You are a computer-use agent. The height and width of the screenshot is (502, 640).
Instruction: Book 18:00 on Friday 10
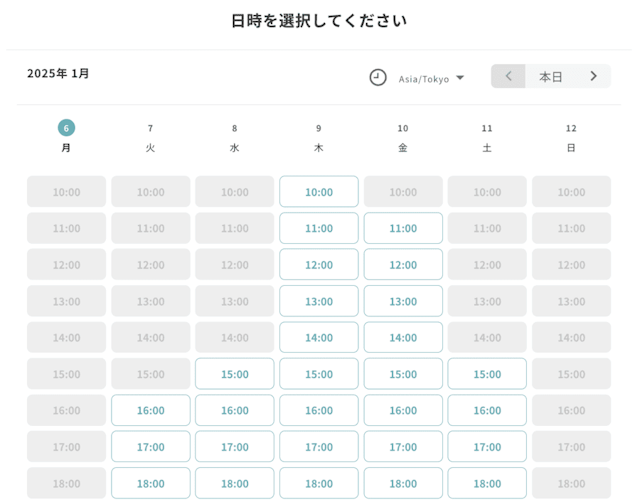403,483
